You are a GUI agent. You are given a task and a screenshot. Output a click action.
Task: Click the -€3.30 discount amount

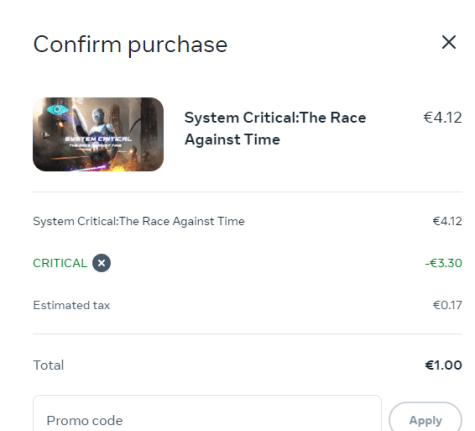pyautogui.click(x=444, y=263)
